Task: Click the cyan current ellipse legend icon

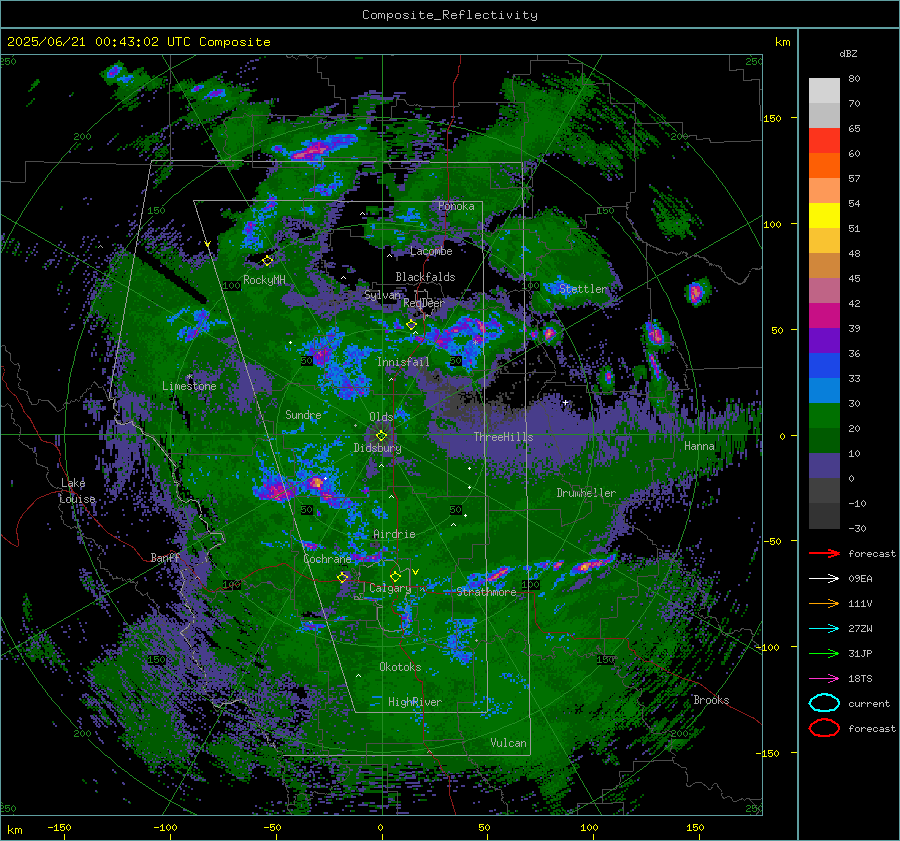Action: pos(824,703)
